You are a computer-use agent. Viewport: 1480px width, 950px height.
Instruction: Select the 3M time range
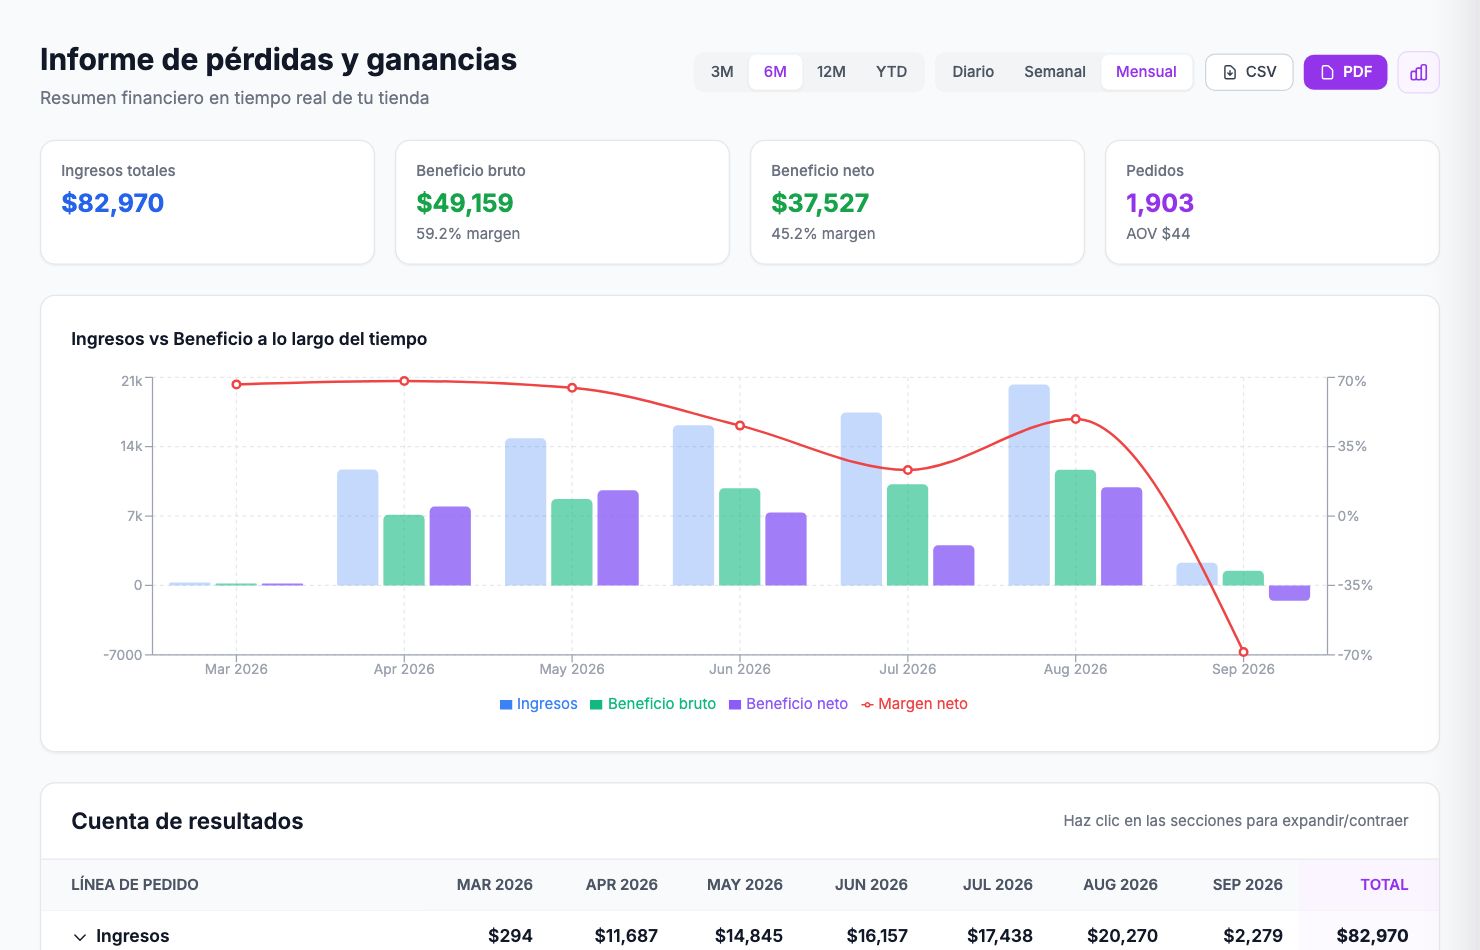click(722, 72)
